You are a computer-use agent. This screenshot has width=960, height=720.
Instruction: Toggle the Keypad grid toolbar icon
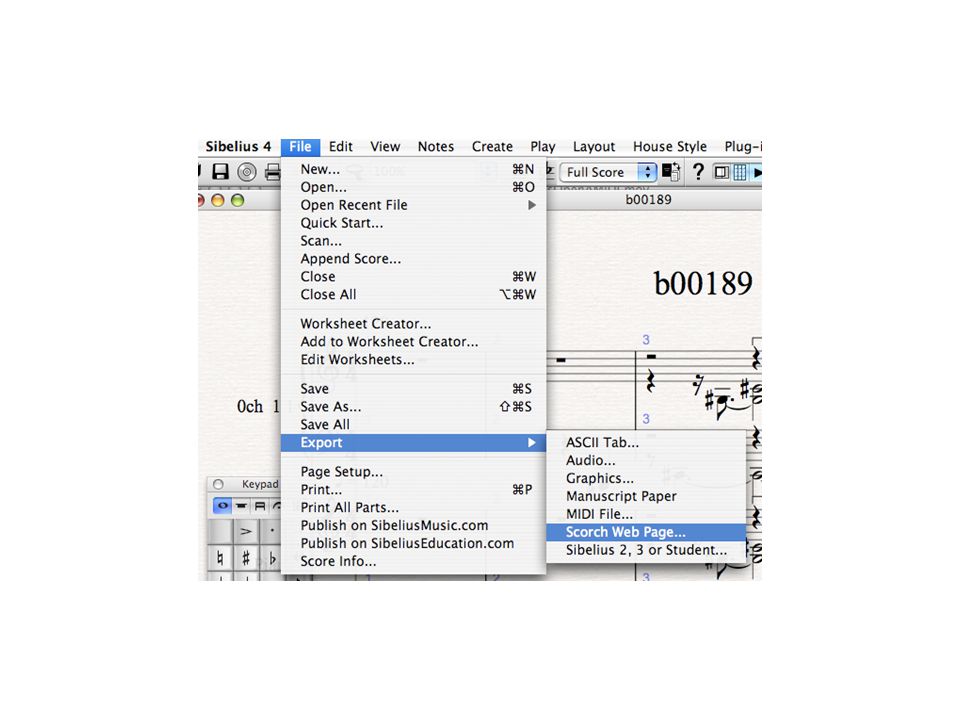click(740, 172)
